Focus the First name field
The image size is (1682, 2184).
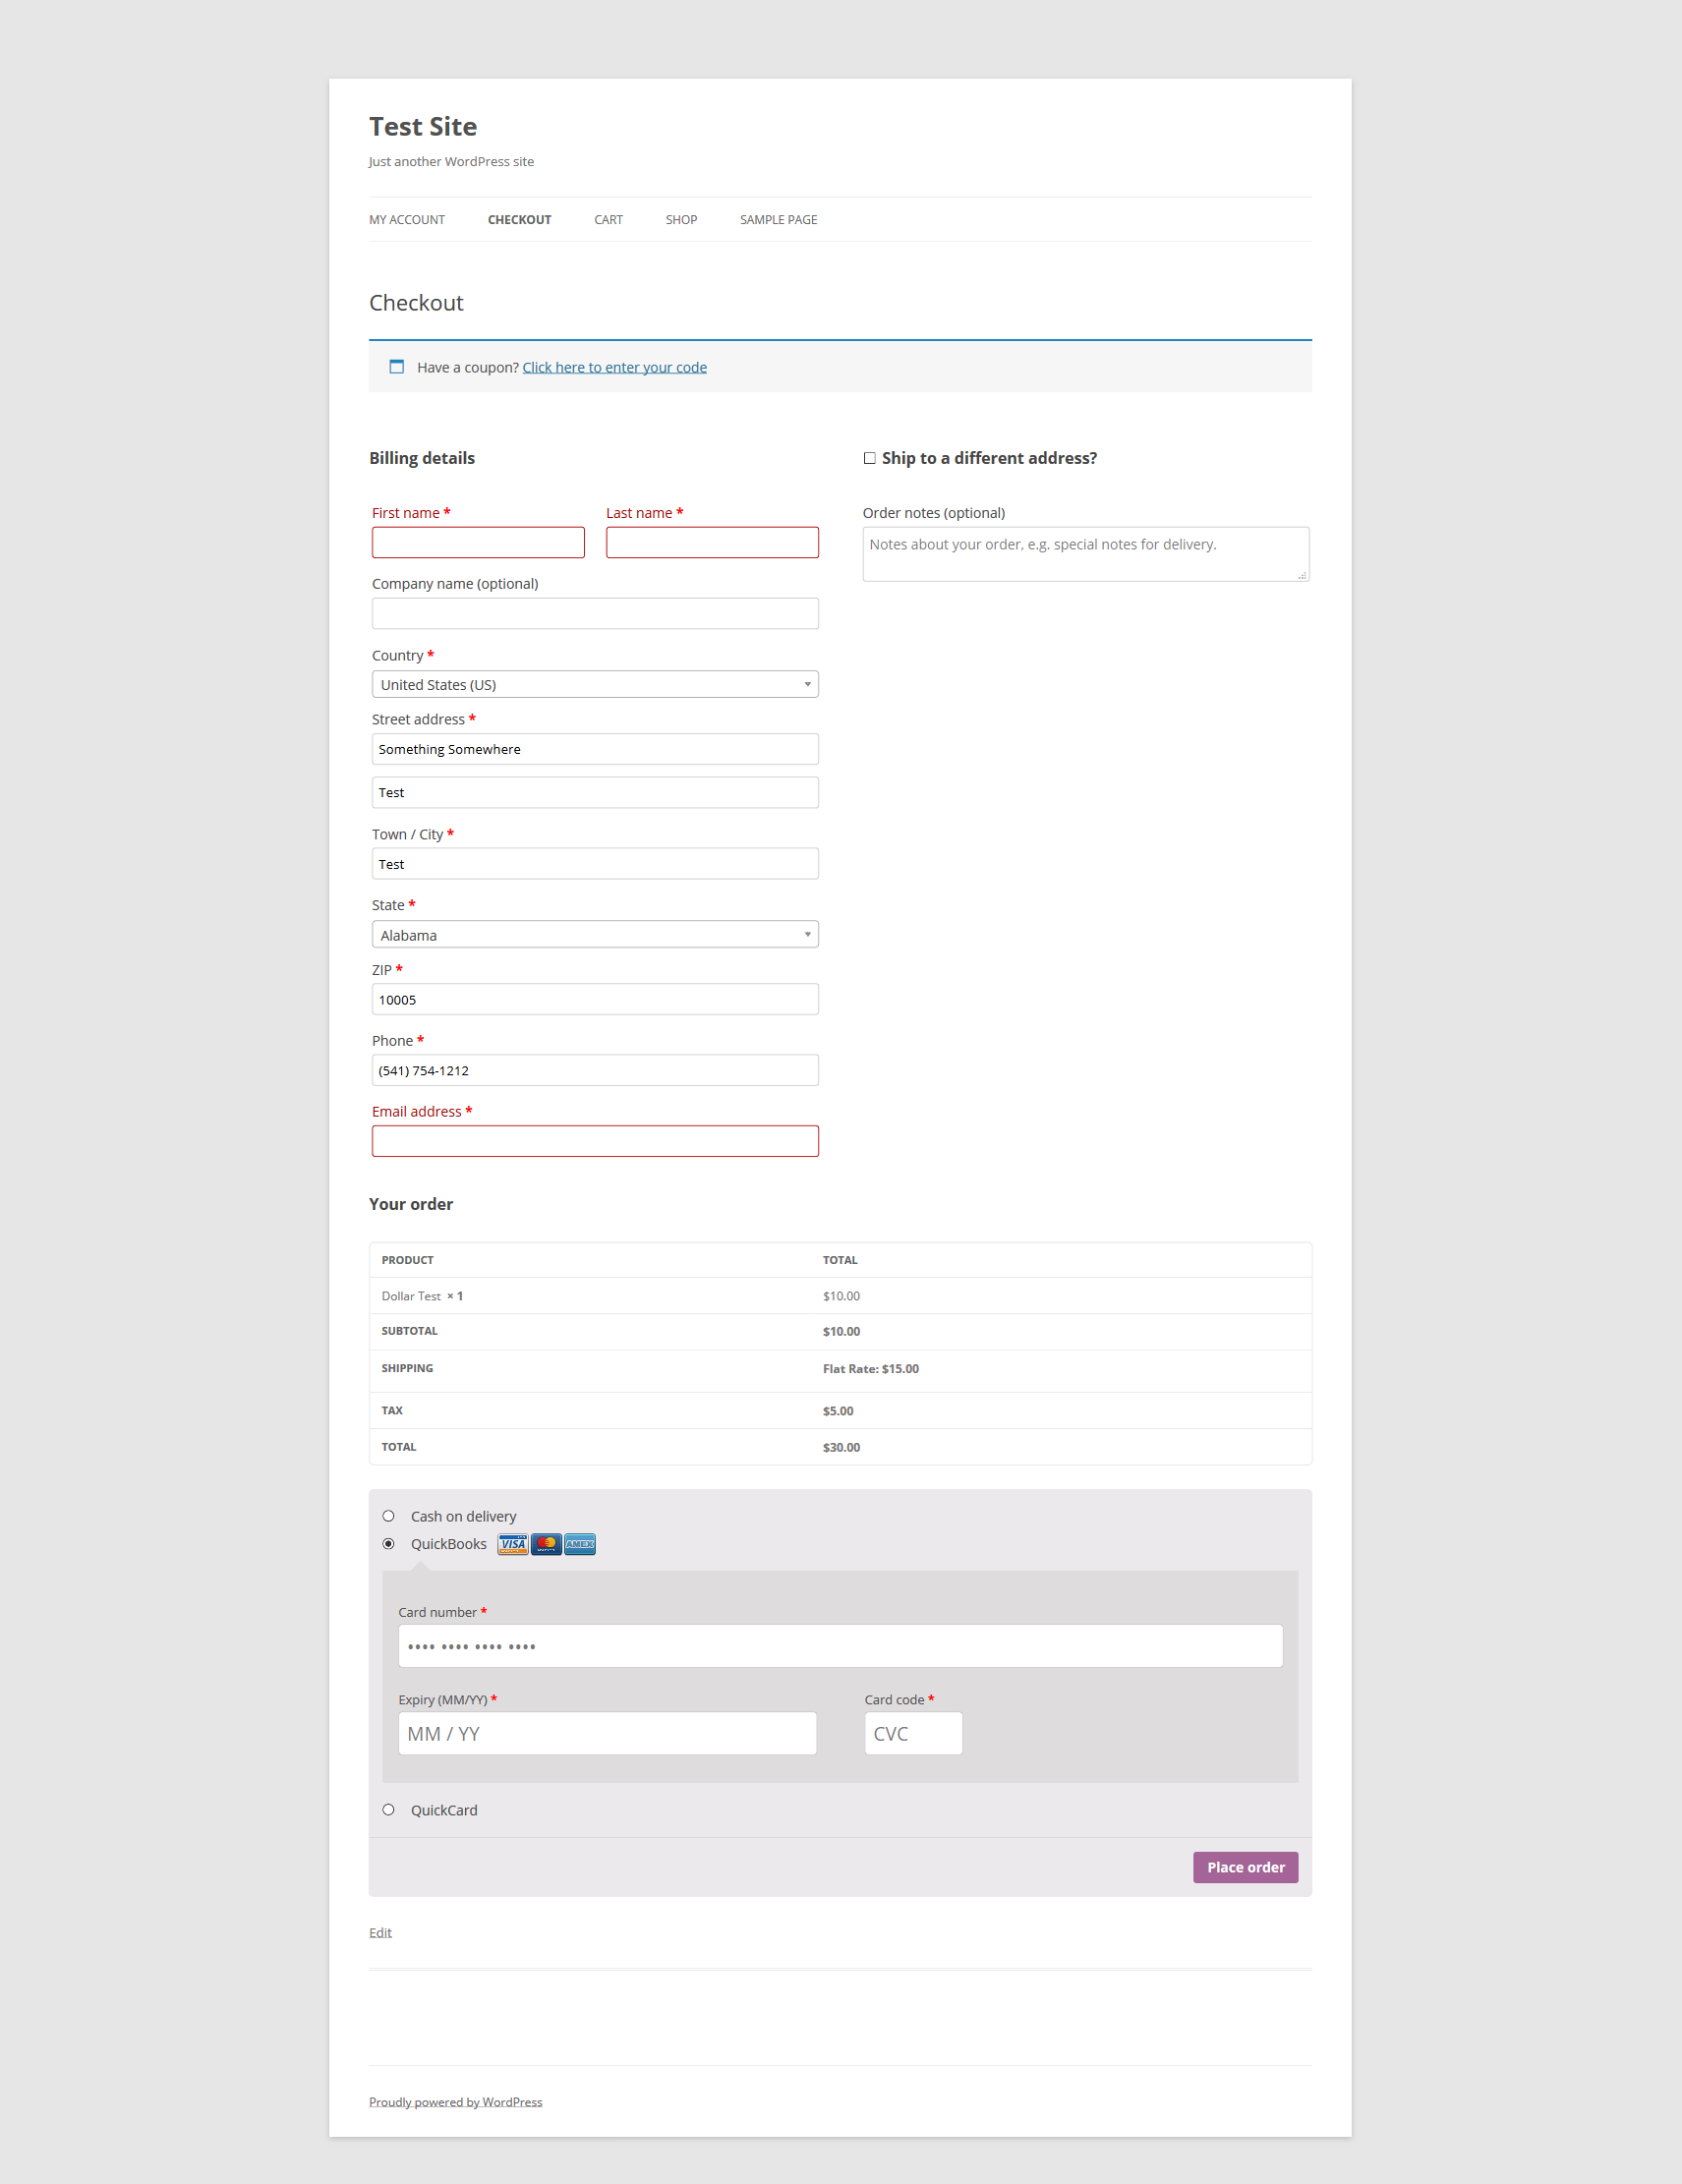(478, 543)
